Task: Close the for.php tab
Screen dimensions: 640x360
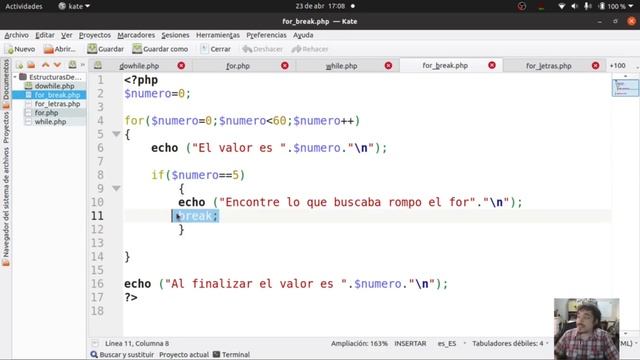Action: (285, 66)
